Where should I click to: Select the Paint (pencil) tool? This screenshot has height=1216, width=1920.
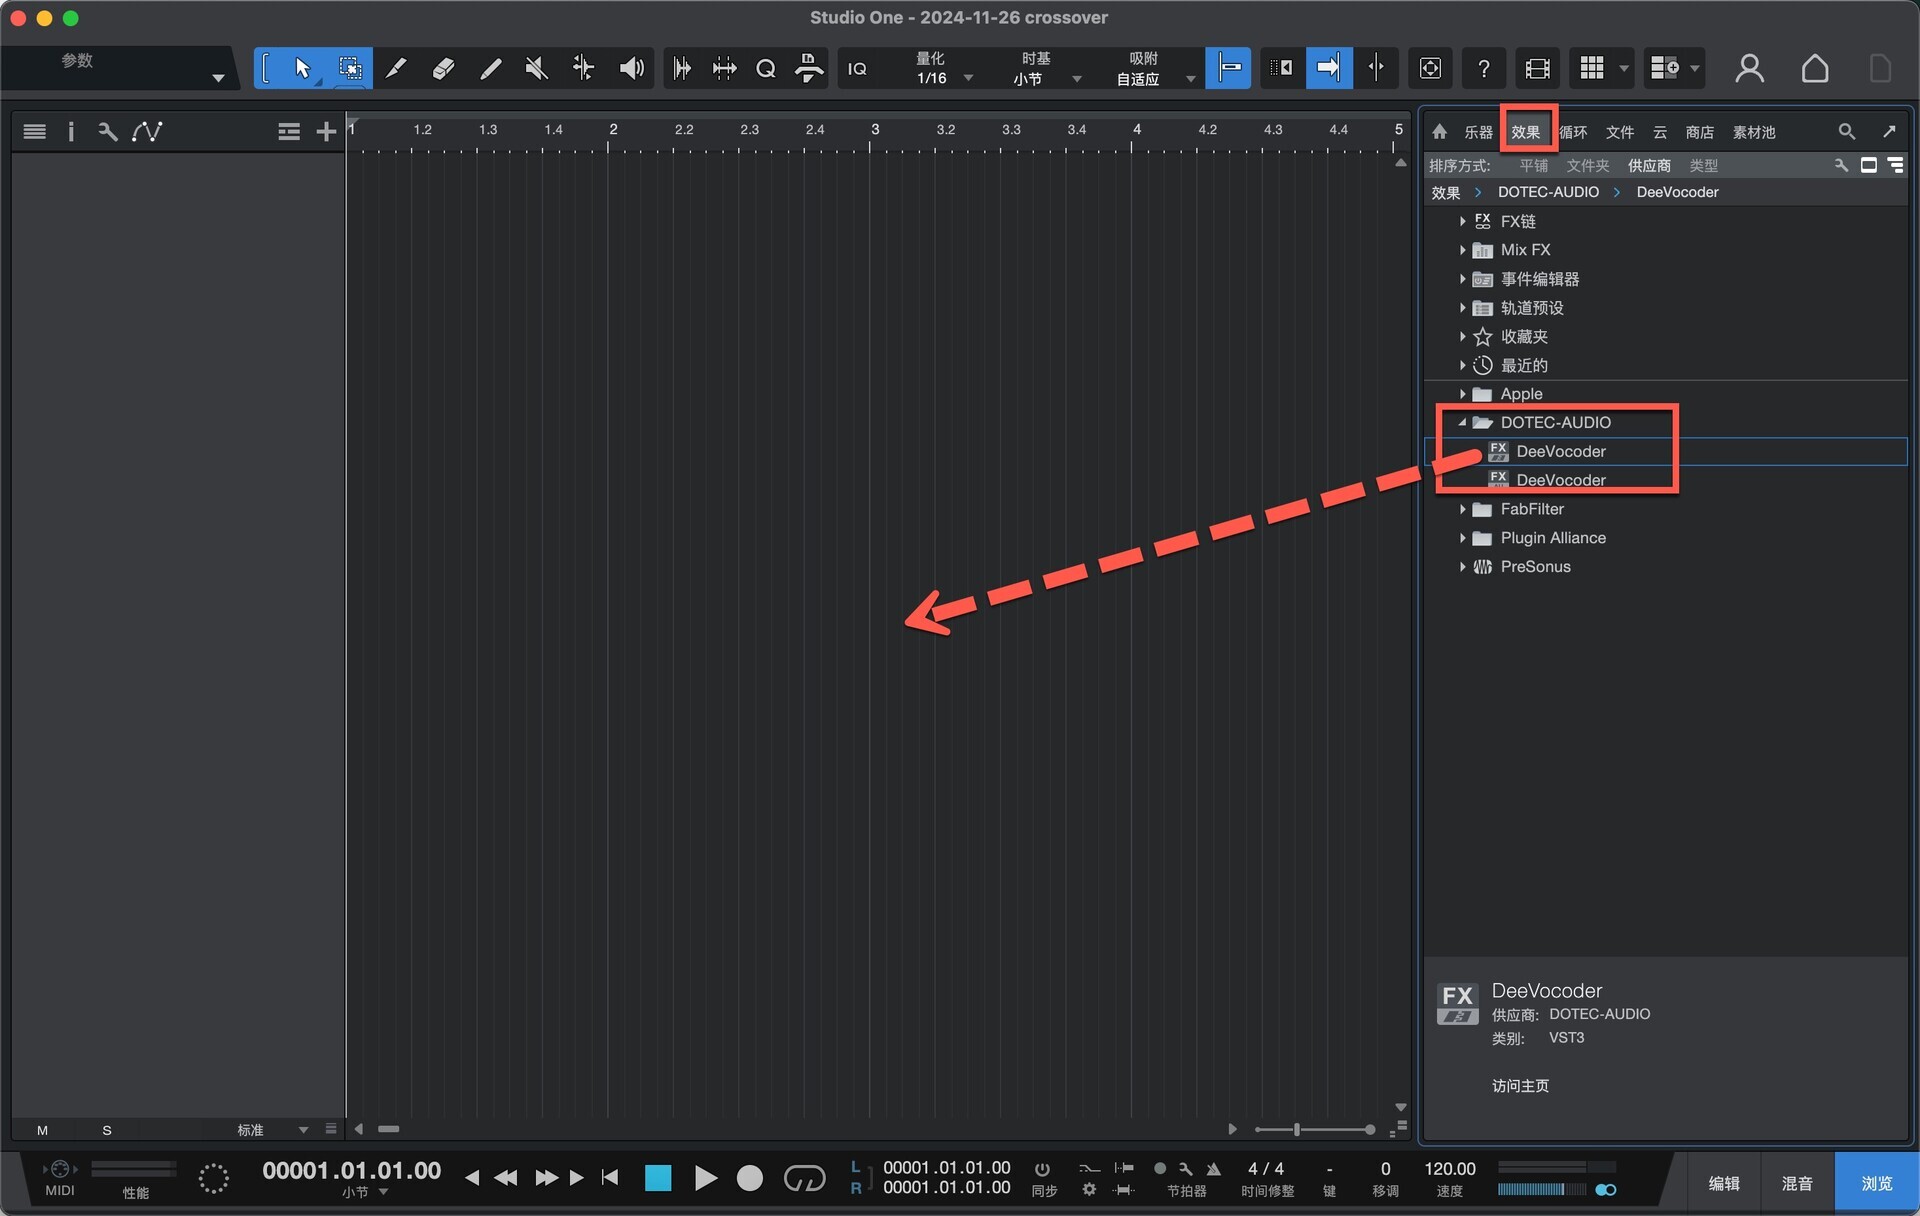pyautogui.click(x=490, y=68)
